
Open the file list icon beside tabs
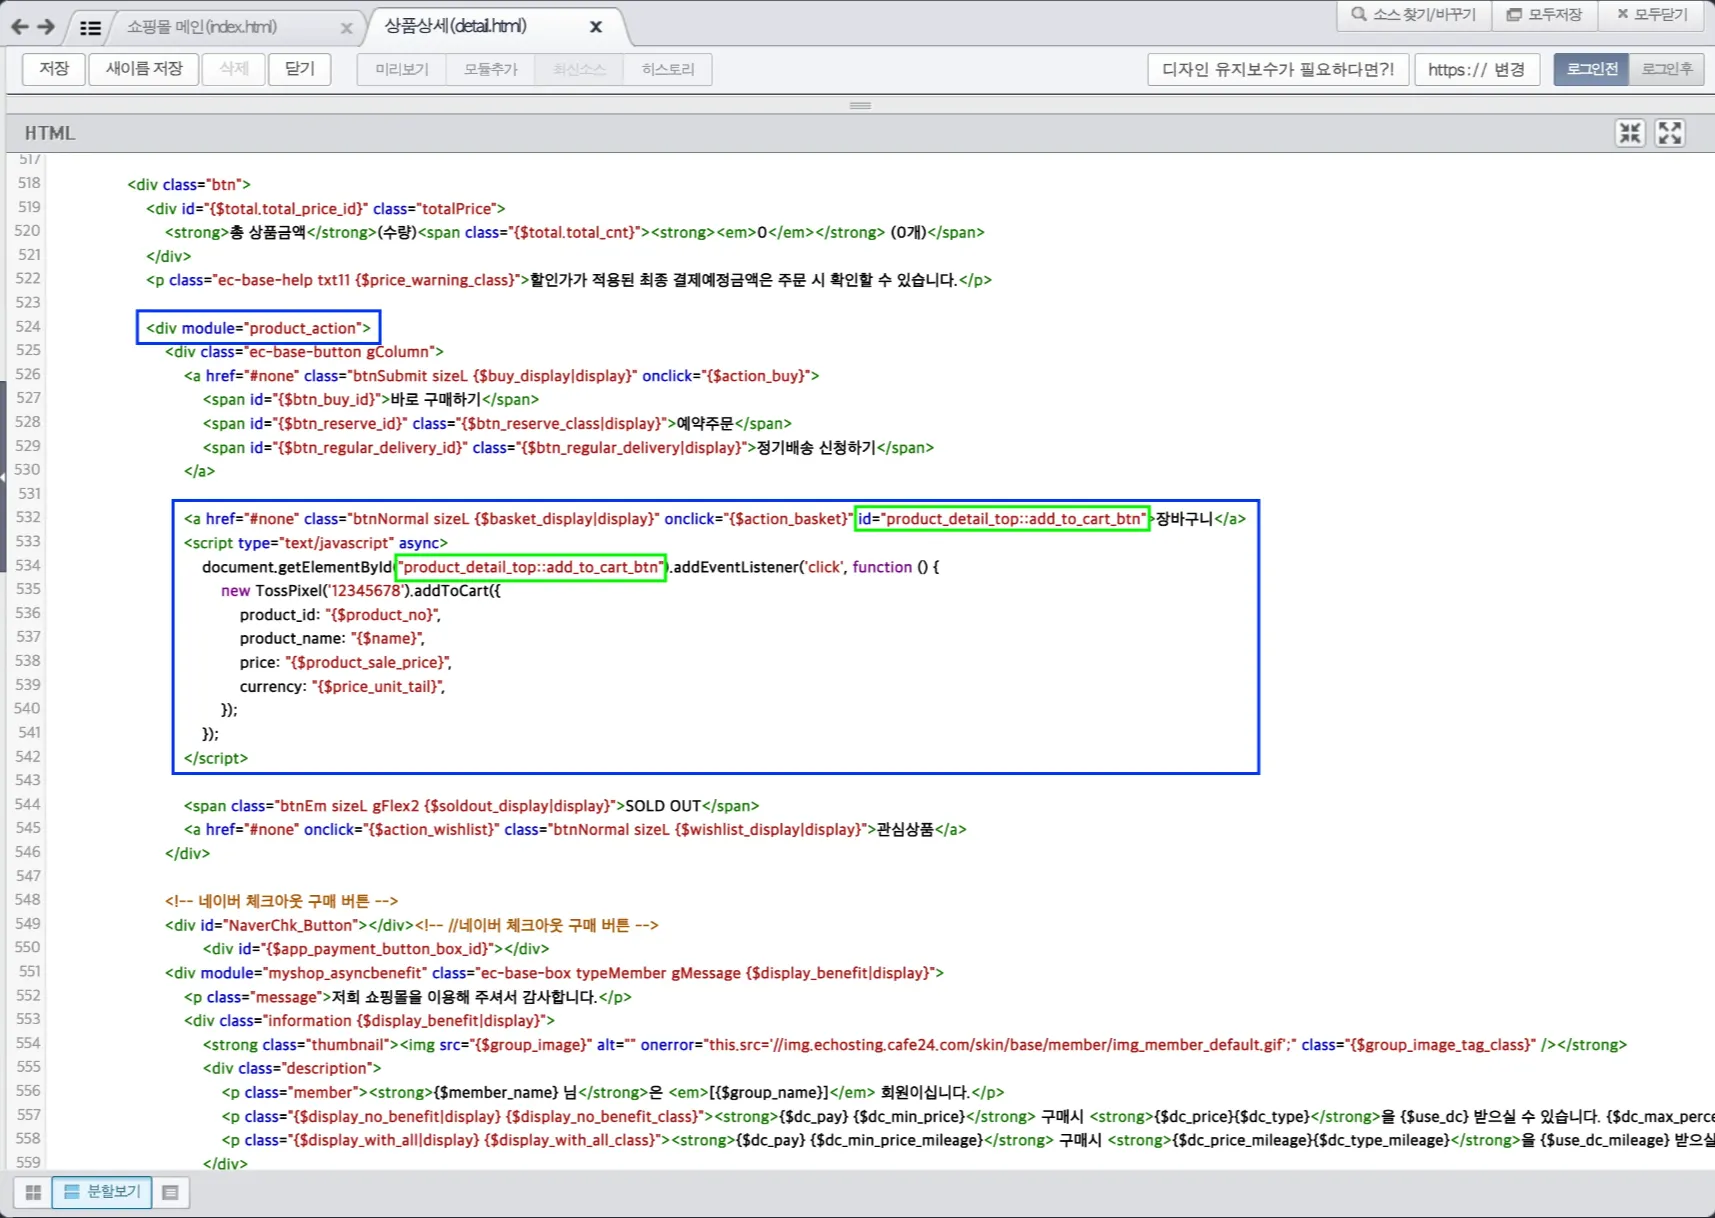90,28
